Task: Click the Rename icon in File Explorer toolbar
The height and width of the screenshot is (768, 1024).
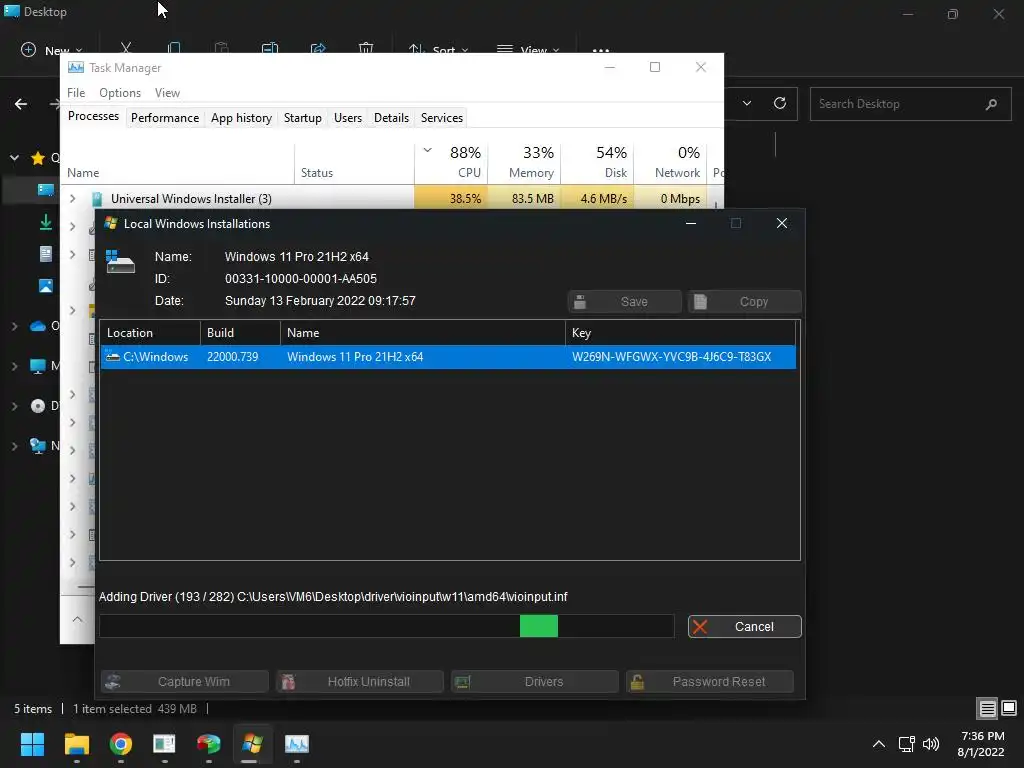Action: [x=270, y=48]
